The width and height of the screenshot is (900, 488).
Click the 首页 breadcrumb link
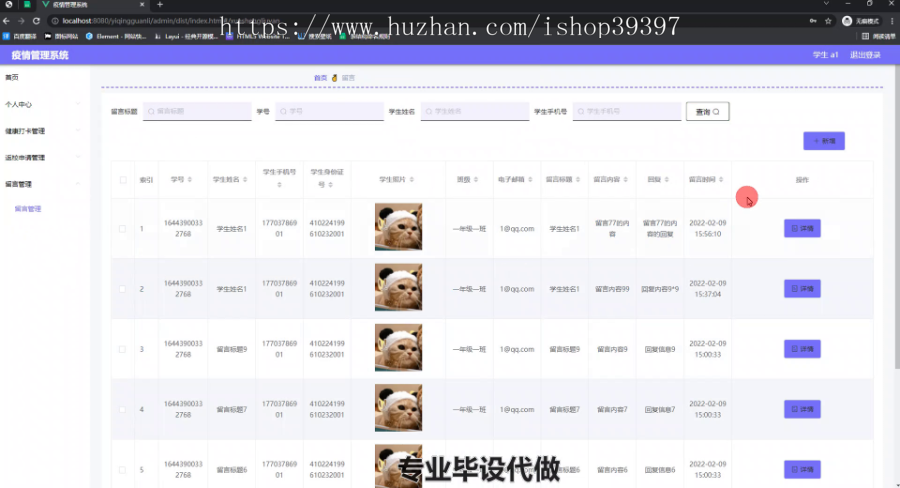click(320, 78)
